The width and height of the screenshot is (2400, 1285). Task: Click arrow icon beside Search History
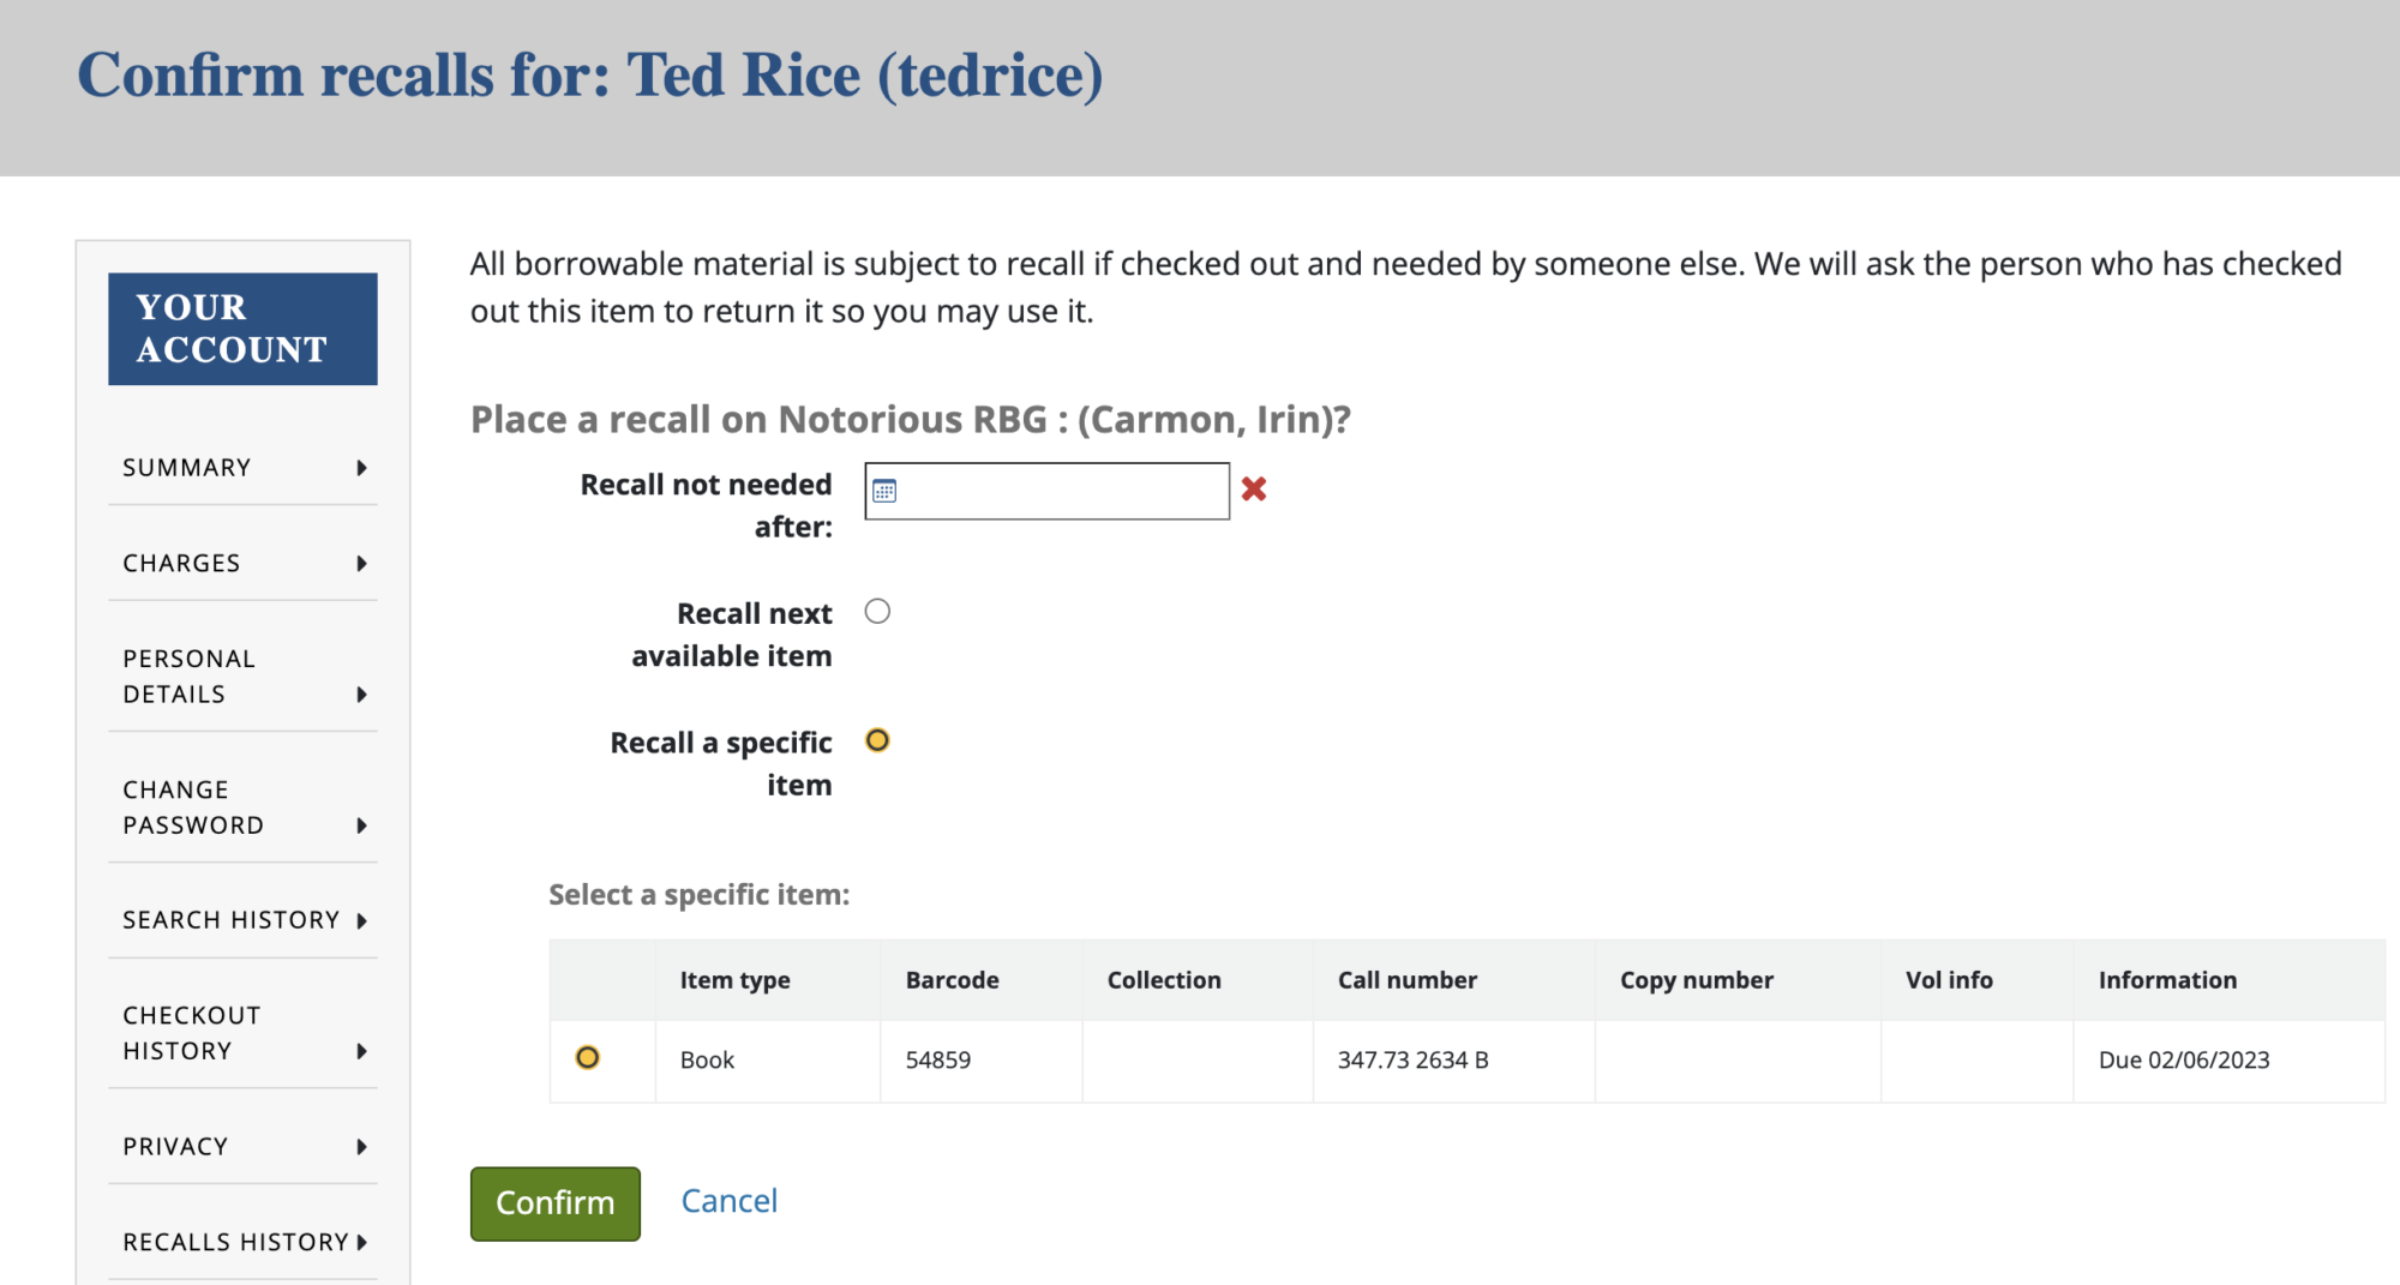pos(362,921)
